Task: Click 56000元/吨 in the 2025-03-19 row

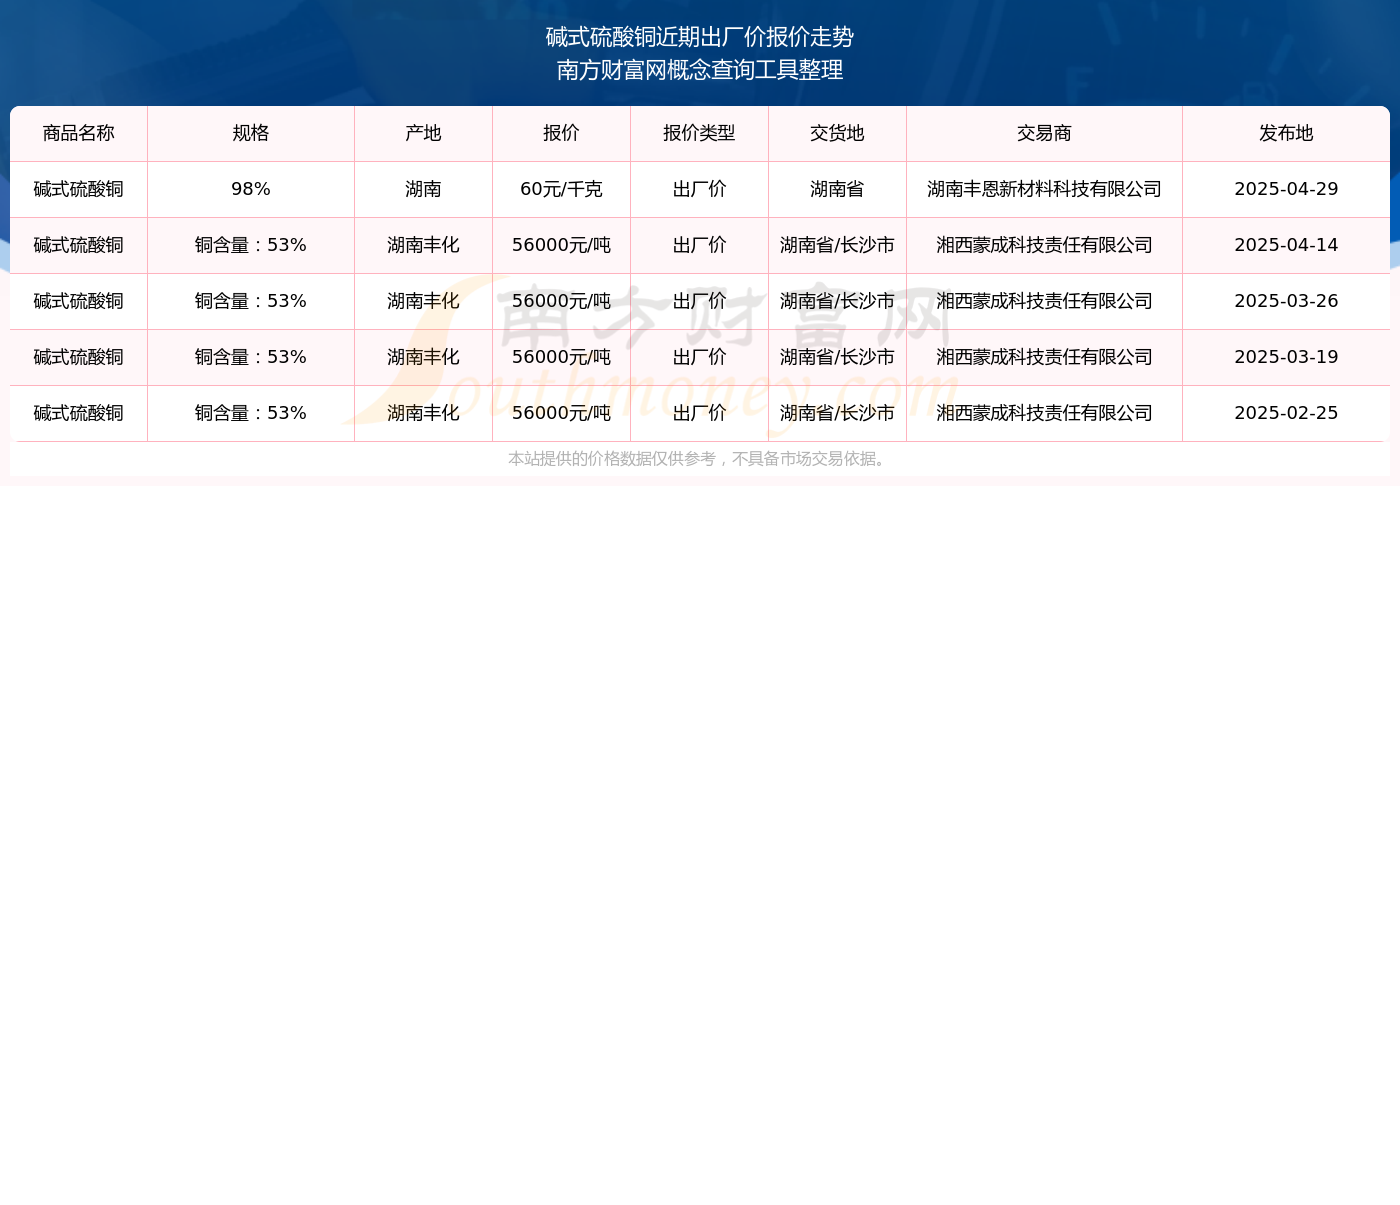Action: click(x=561, y=357)
